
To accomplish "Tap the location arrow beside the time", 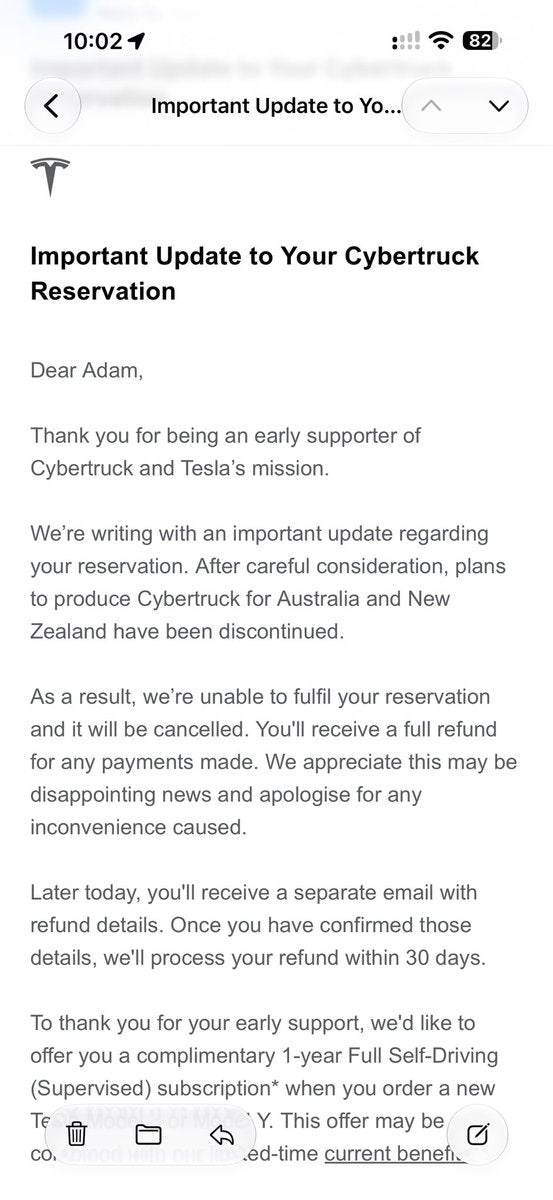I will (136, 41).
